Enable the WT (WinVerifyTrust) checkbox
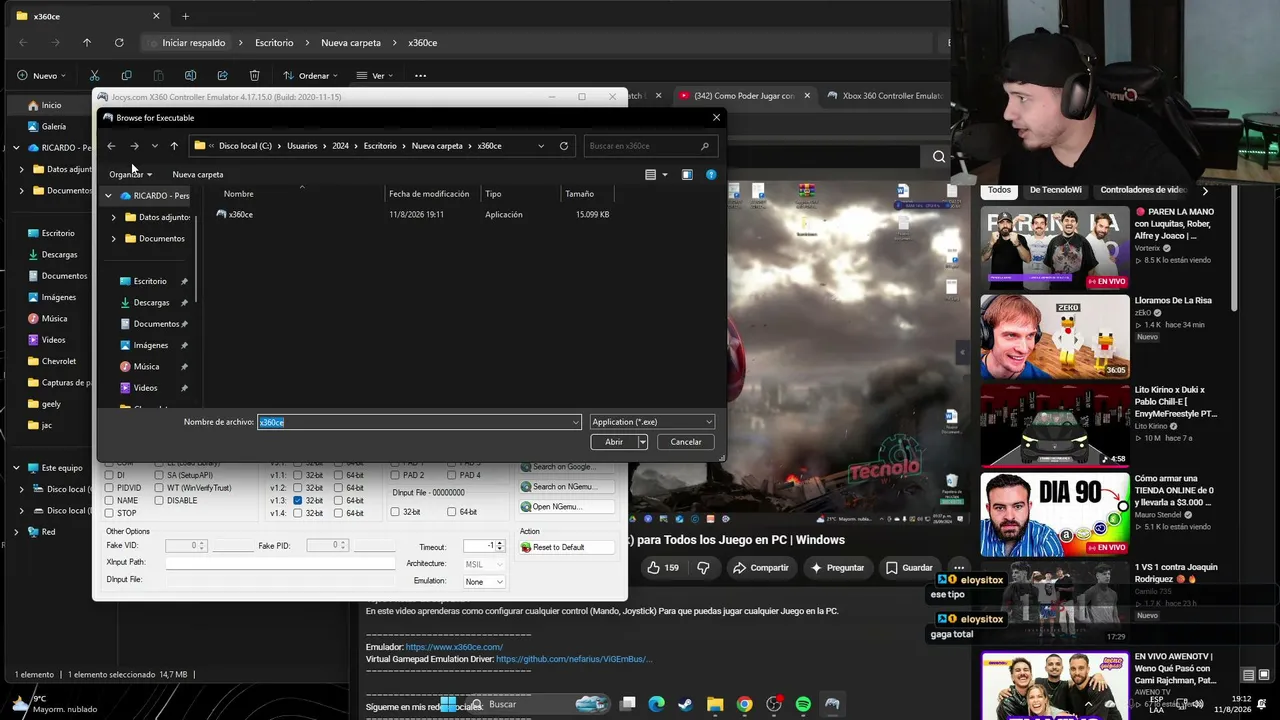This screenshot has height=720, width=1280. tap(160, 488)
